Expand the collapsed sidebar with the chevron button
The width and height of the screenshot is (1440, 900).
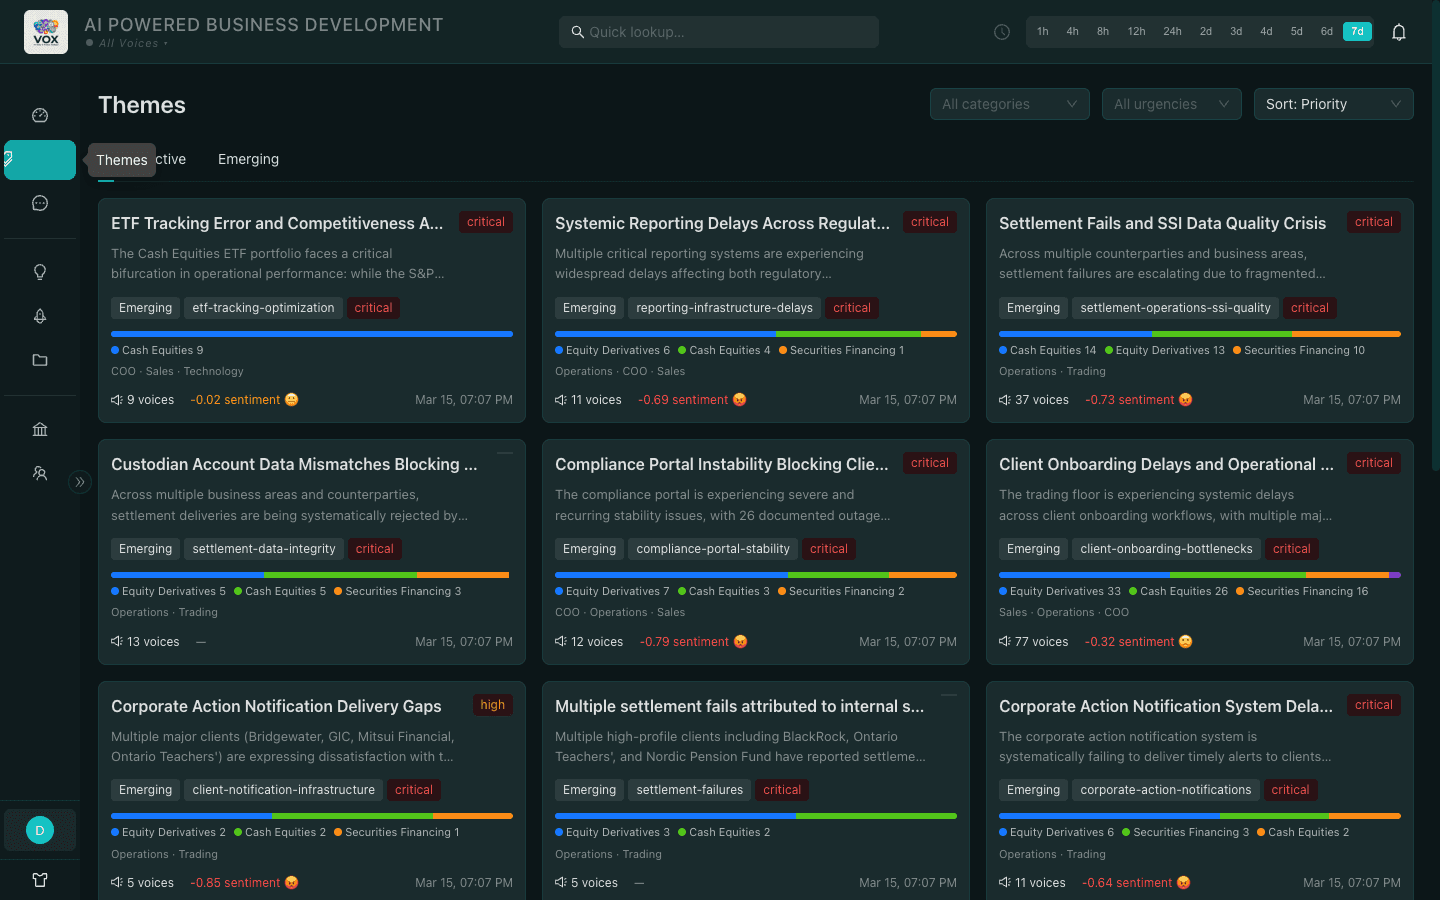click(80, 482)
